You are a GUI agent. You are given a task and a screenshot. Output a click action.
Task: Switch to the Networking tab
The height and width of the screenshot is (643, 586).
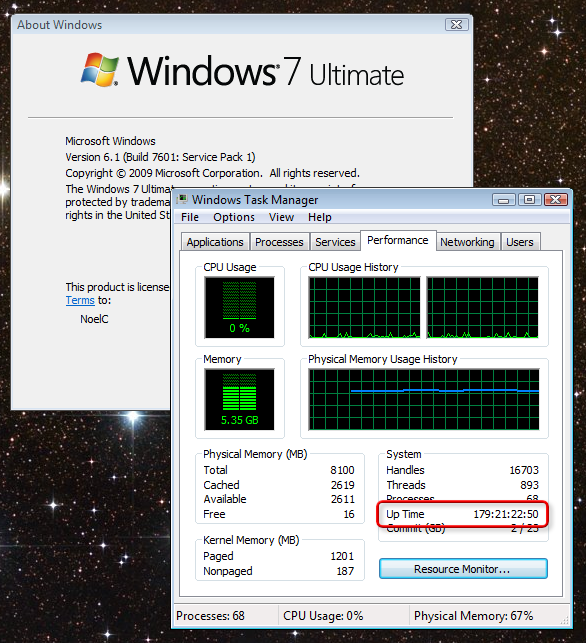[467, 242]
